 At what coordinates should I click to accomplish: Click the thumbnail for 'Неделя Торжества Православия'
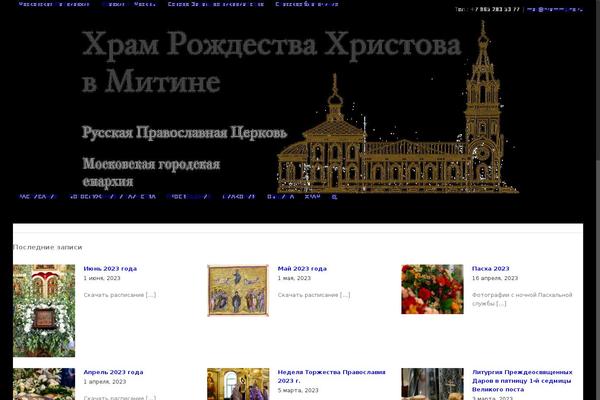[x=238, y=384]
